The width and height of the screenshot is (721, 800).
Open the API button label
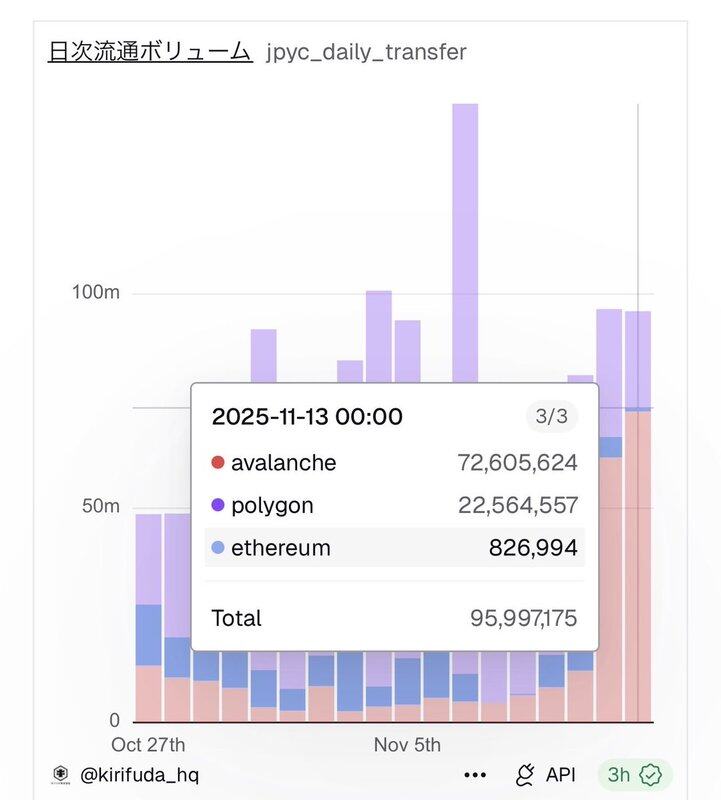pos(560,775)
